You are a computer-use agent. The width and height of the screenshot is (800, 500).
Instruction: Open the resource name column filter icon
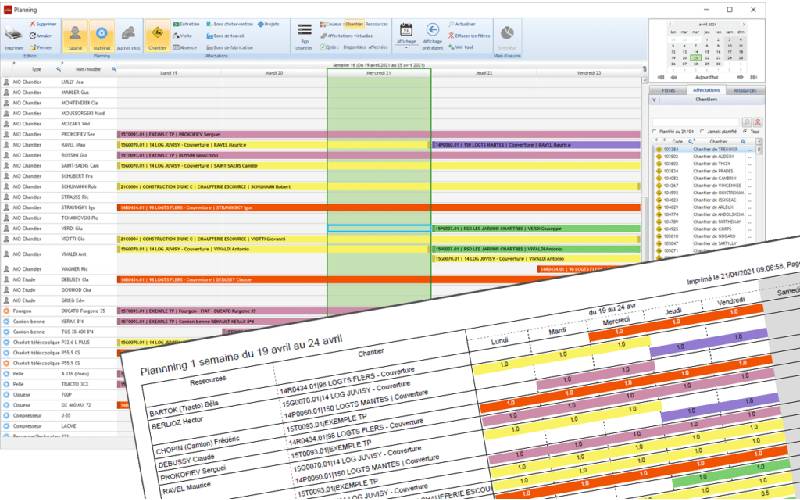pyautogui.click(x=113, y=69)
